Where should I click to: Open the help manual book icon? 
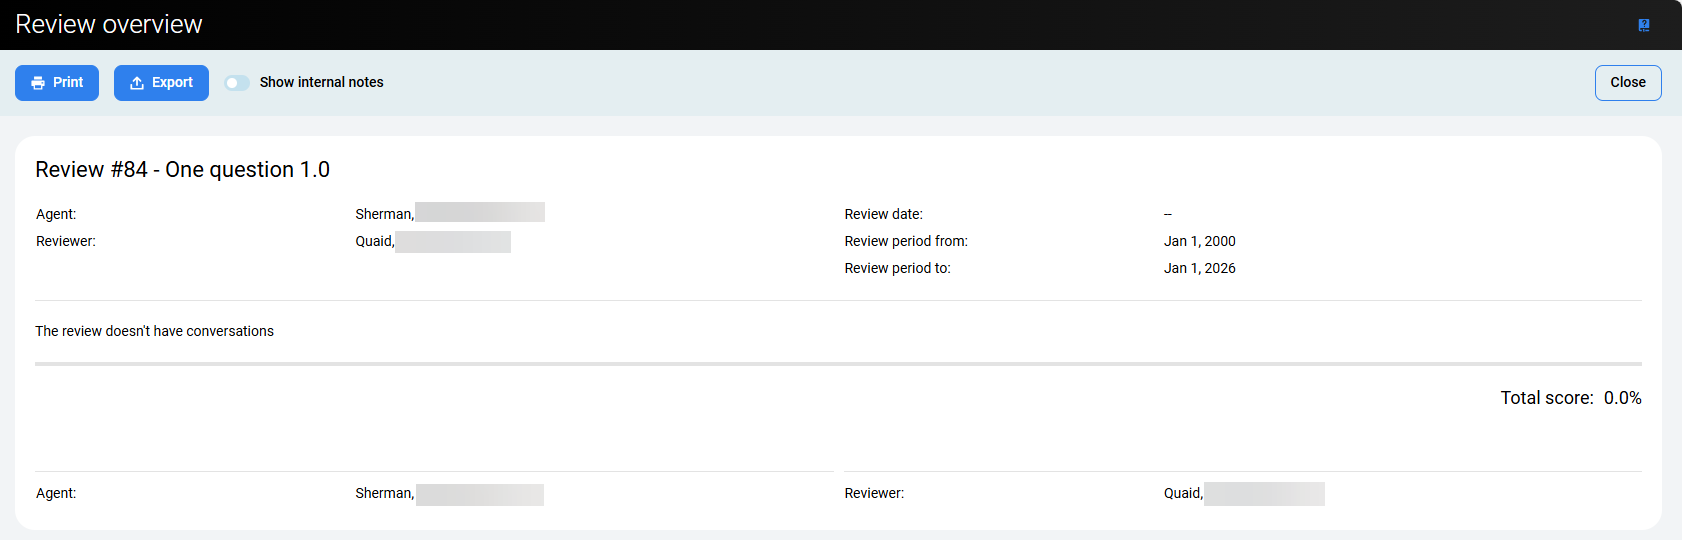(1643, 25)
